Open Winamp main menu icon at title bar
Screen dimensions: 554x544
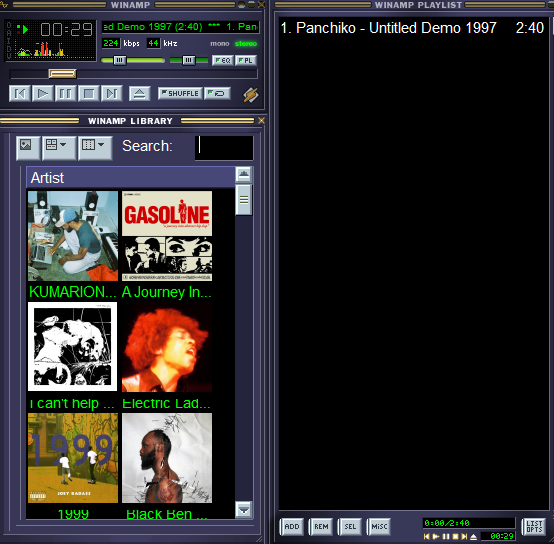(4, 4)
